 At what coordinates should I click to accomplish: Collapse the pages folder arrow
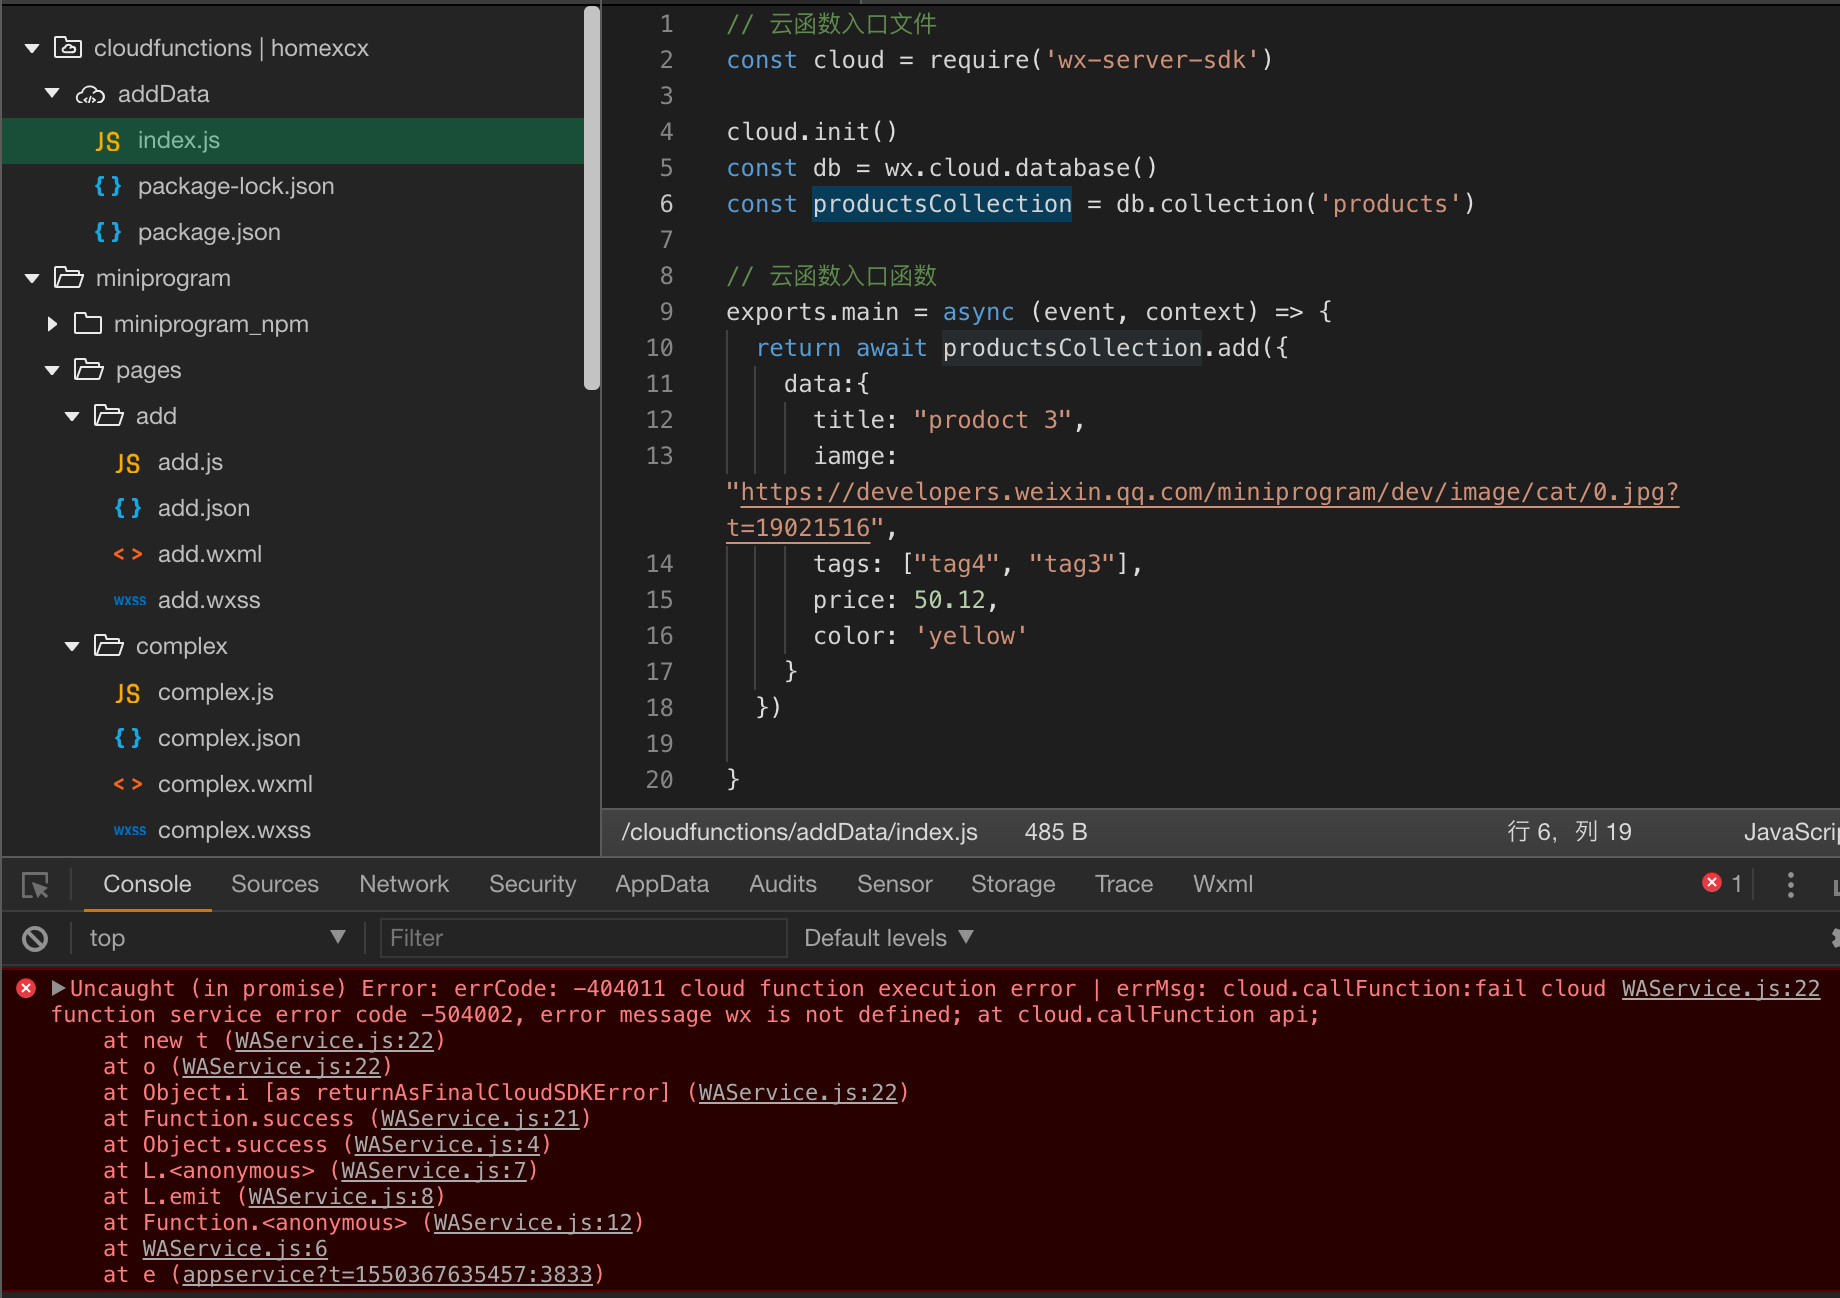[x=52, y=370]
